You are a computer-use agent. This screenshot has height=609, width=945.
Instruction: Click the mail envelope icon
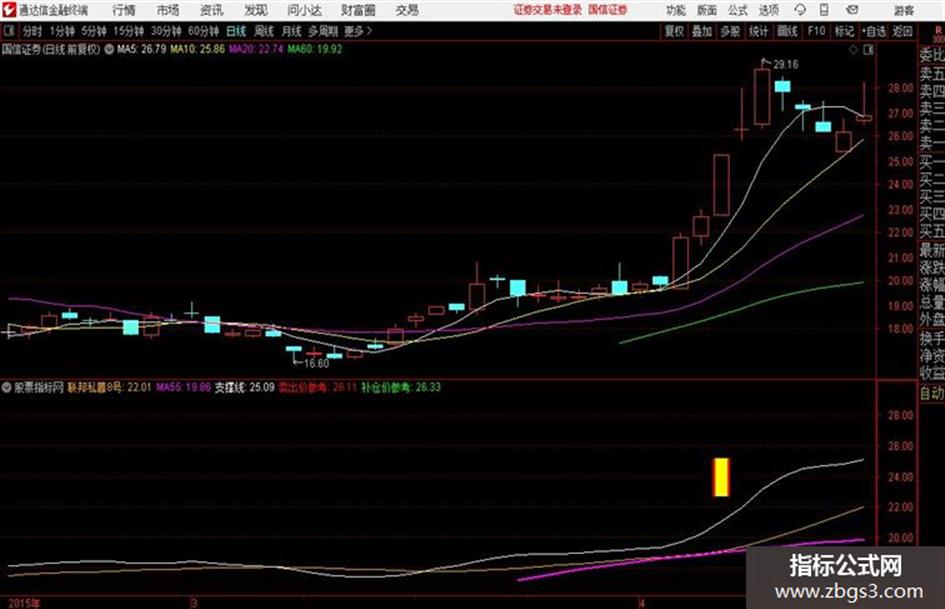coord(852,10)
